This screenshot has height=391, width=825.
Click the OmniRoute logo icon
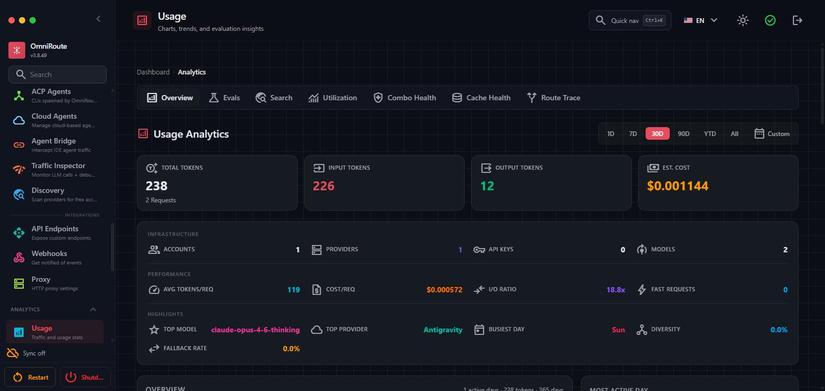(x=16, y=50)
